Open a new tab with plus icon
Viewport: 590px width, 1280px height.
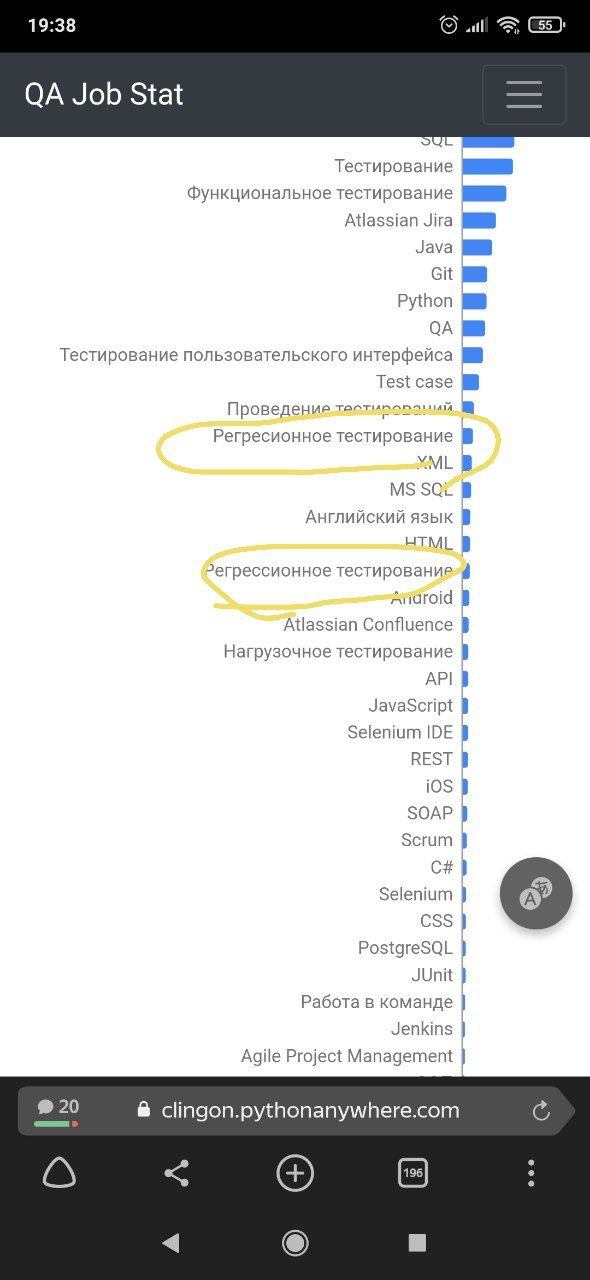tap(295, 1173)
